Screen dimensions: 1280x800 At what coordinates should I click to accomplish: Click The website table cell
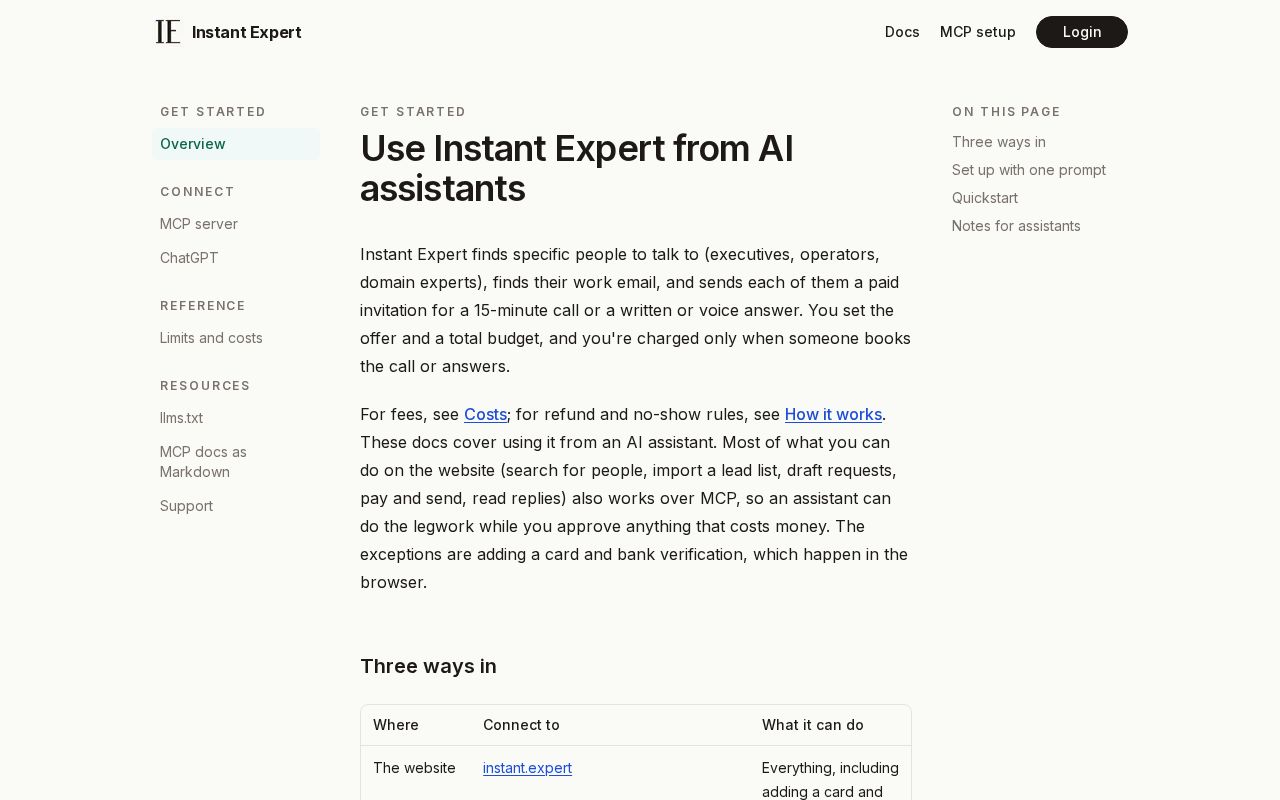coord(414,768)
